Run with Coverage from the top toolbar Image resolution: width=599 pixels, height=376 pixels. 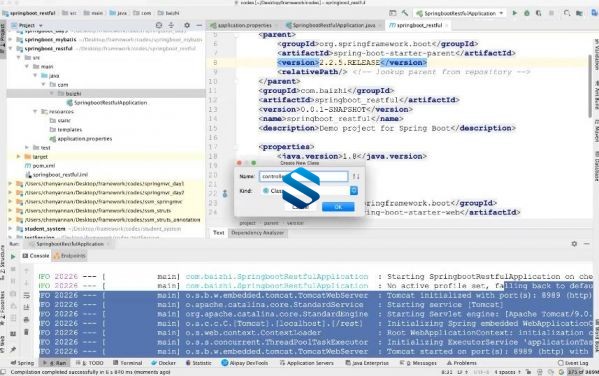pos(539,13)
